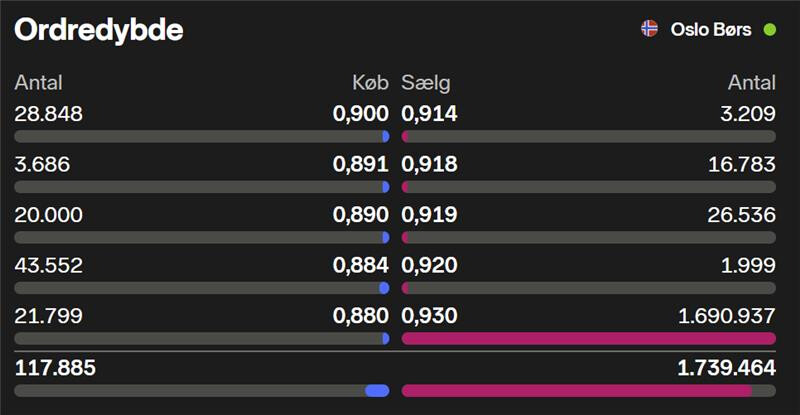Click ask price 0,919
The height and width of the screenshot is (415, 800).
tap(429, 215)
